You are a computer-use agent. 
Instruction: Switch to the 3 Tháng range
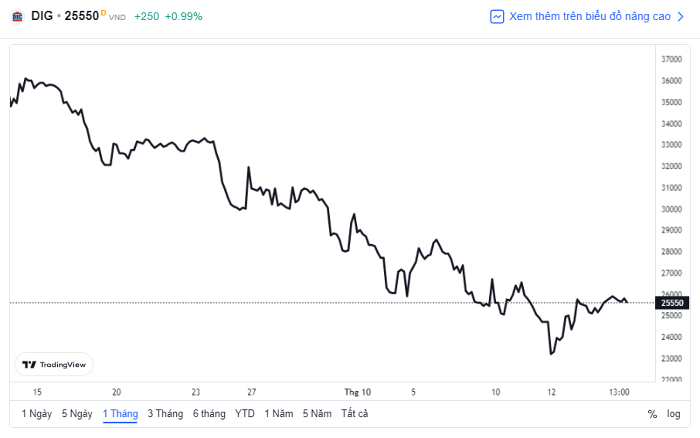coord(165,414)
